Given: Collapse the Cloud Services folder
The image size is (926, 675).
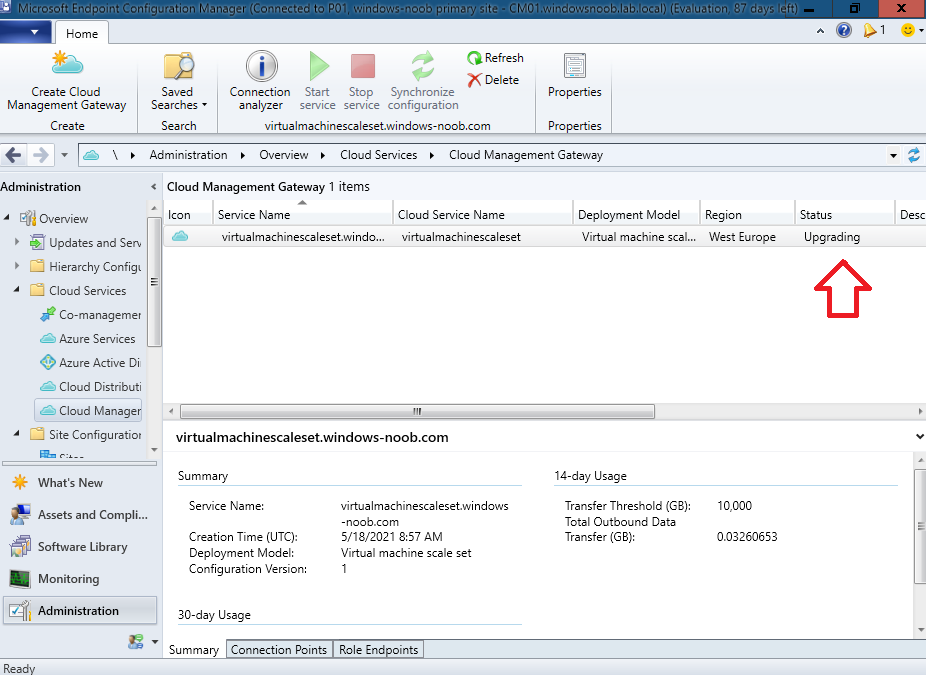Looking at the screenshot, I should pyautogui.click(x=17, y=289).
